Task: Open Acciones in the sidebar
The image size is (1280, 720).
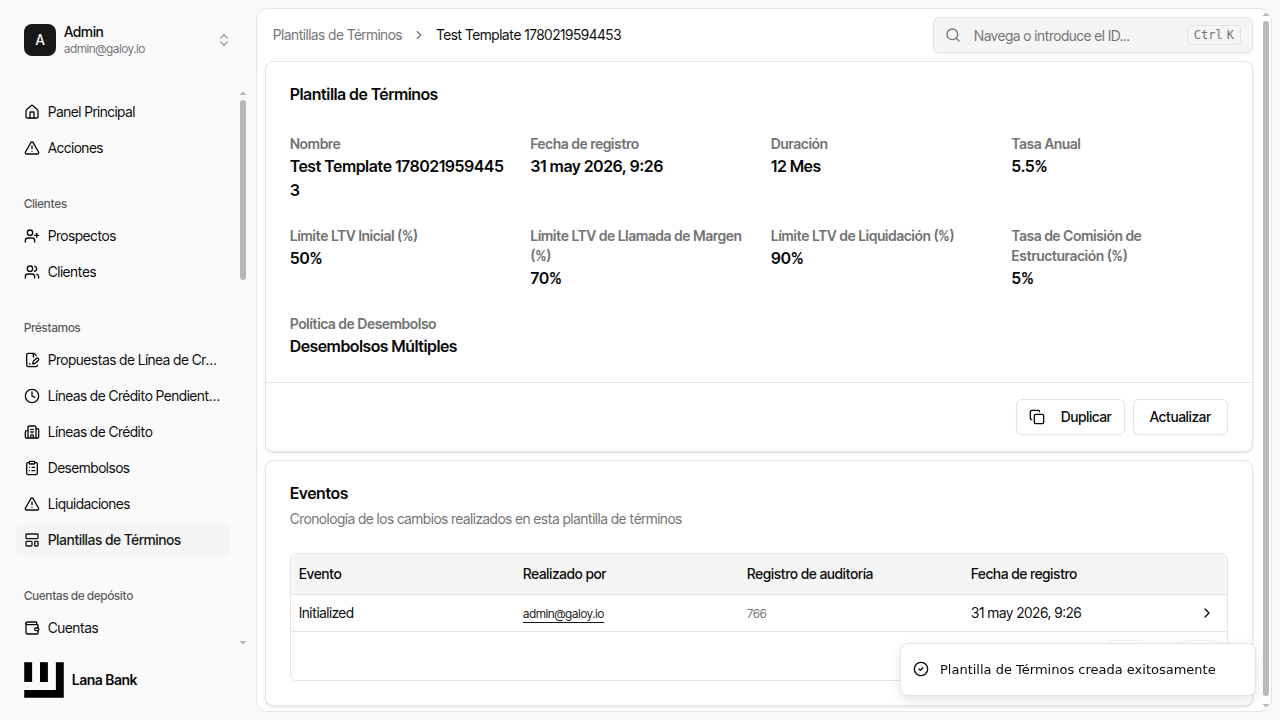Action: pyautogui.click(x=123, y=148)
